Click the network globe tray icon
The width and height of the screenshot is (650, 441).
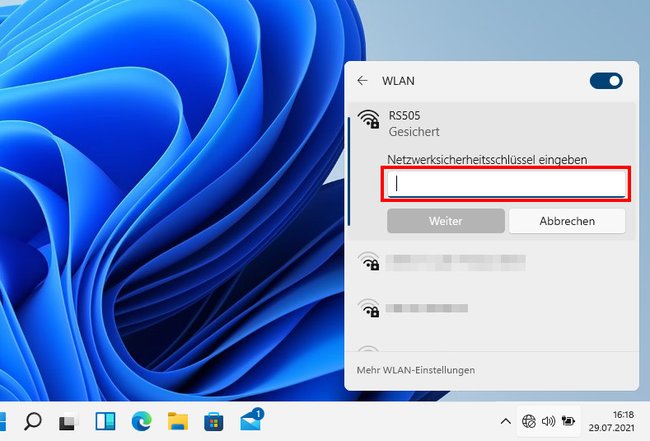click(x=529, y=422)
